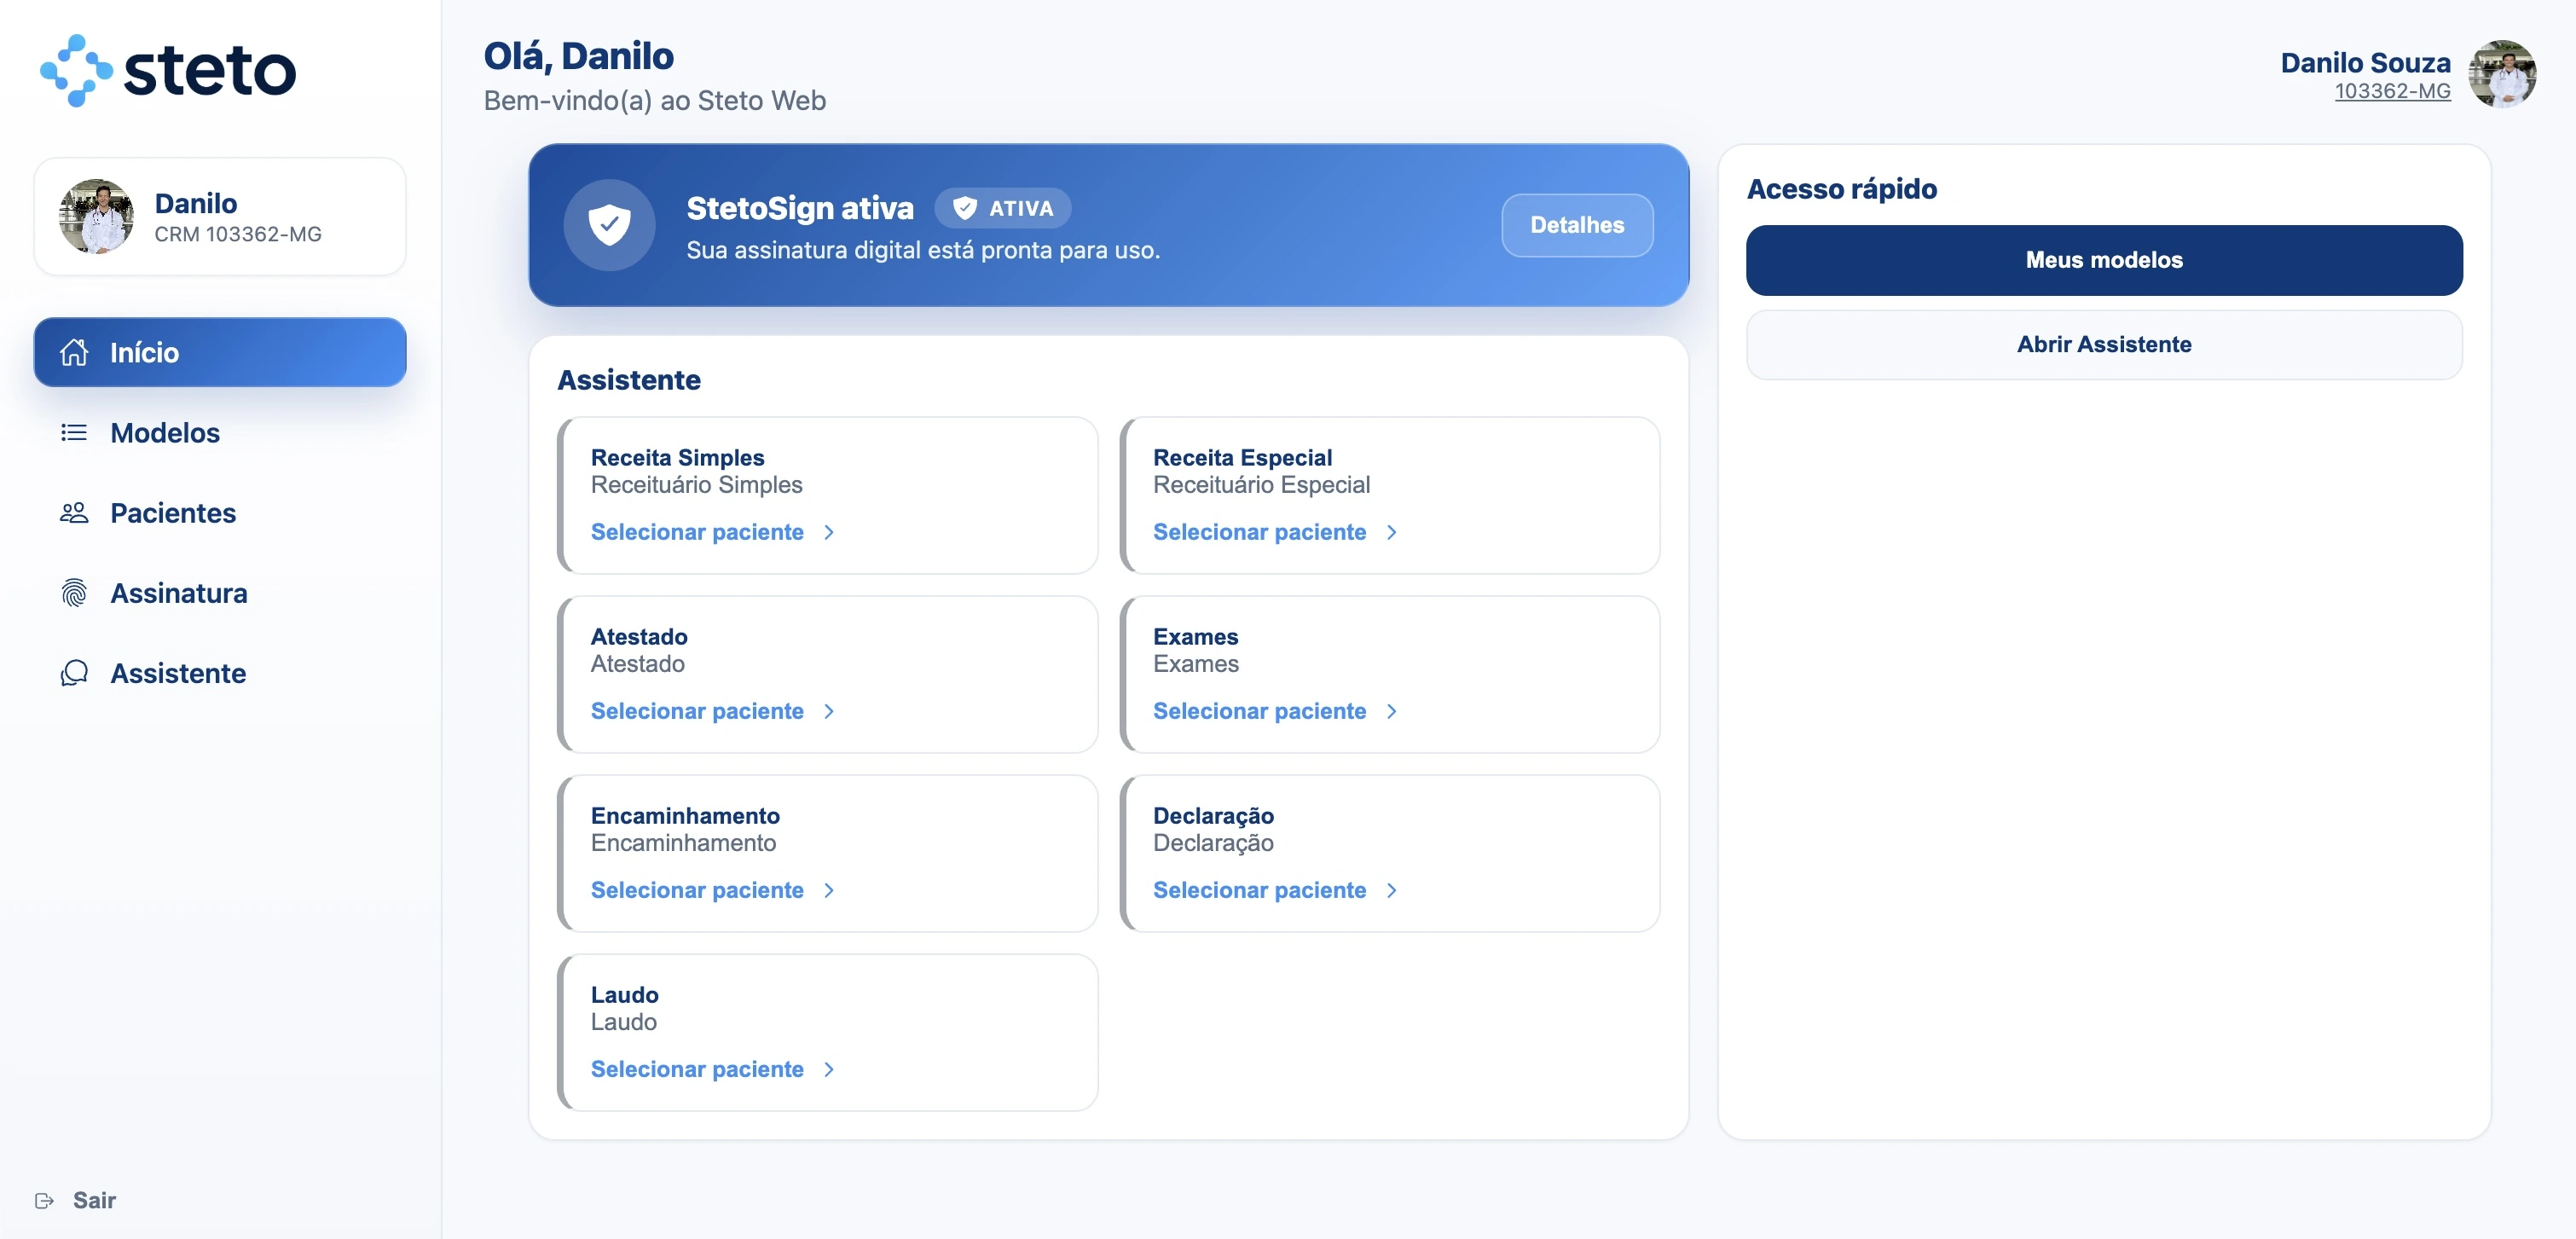Select patient for Receita Especial
Viewport: 2576px width, 1239px height.
coord(1259,532)
